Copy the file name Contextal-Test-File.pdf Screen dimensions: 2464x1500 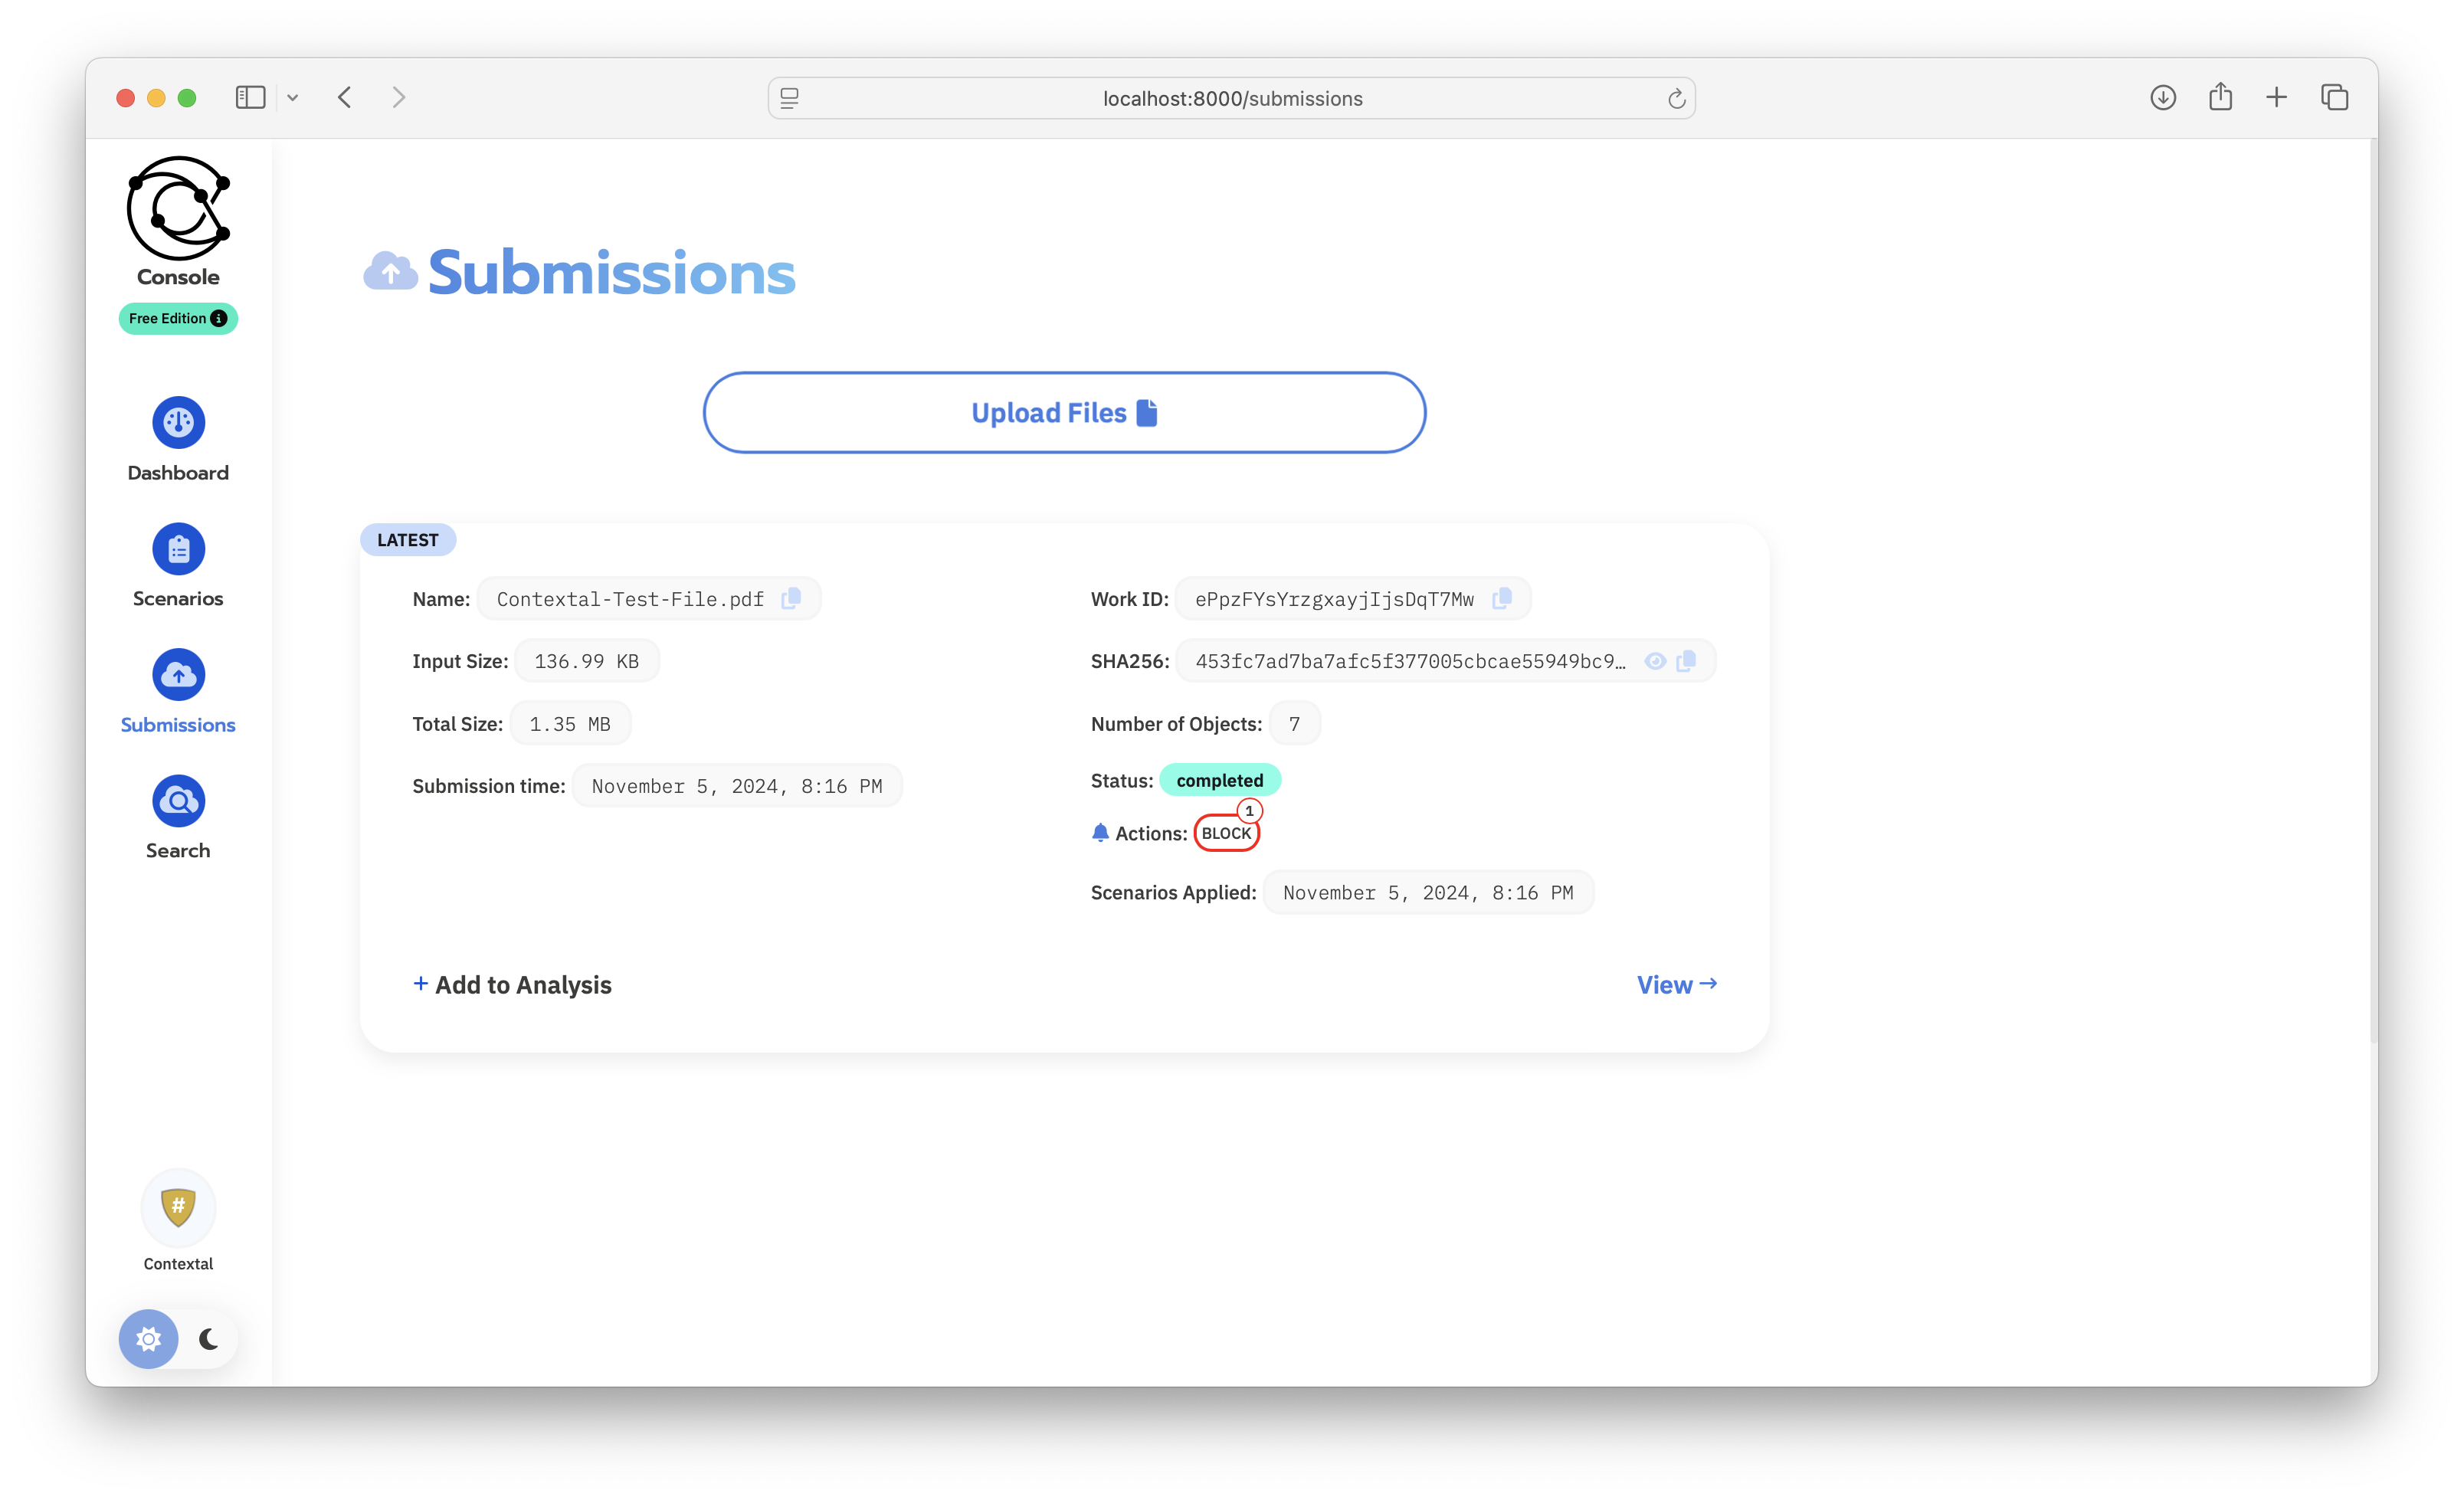coord(791,598)
